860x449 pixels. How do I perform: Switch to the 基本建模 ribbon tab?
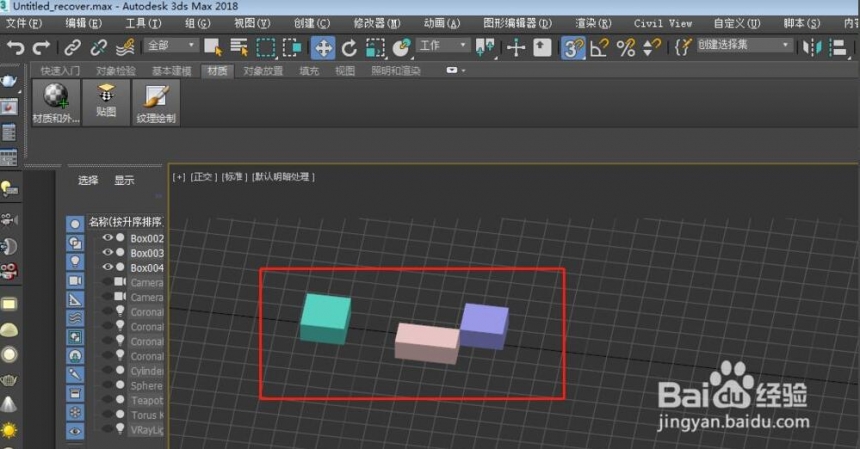171,71
